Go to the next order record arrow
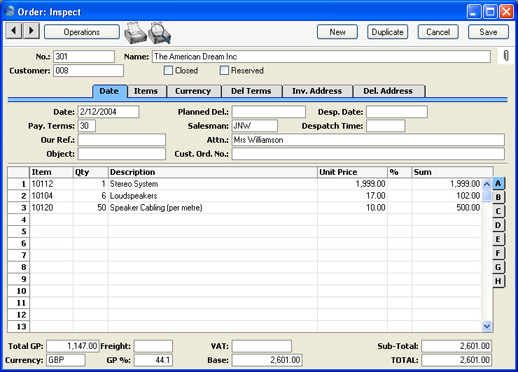This screenshot has width=518, height=372. [x=31, y=31]
